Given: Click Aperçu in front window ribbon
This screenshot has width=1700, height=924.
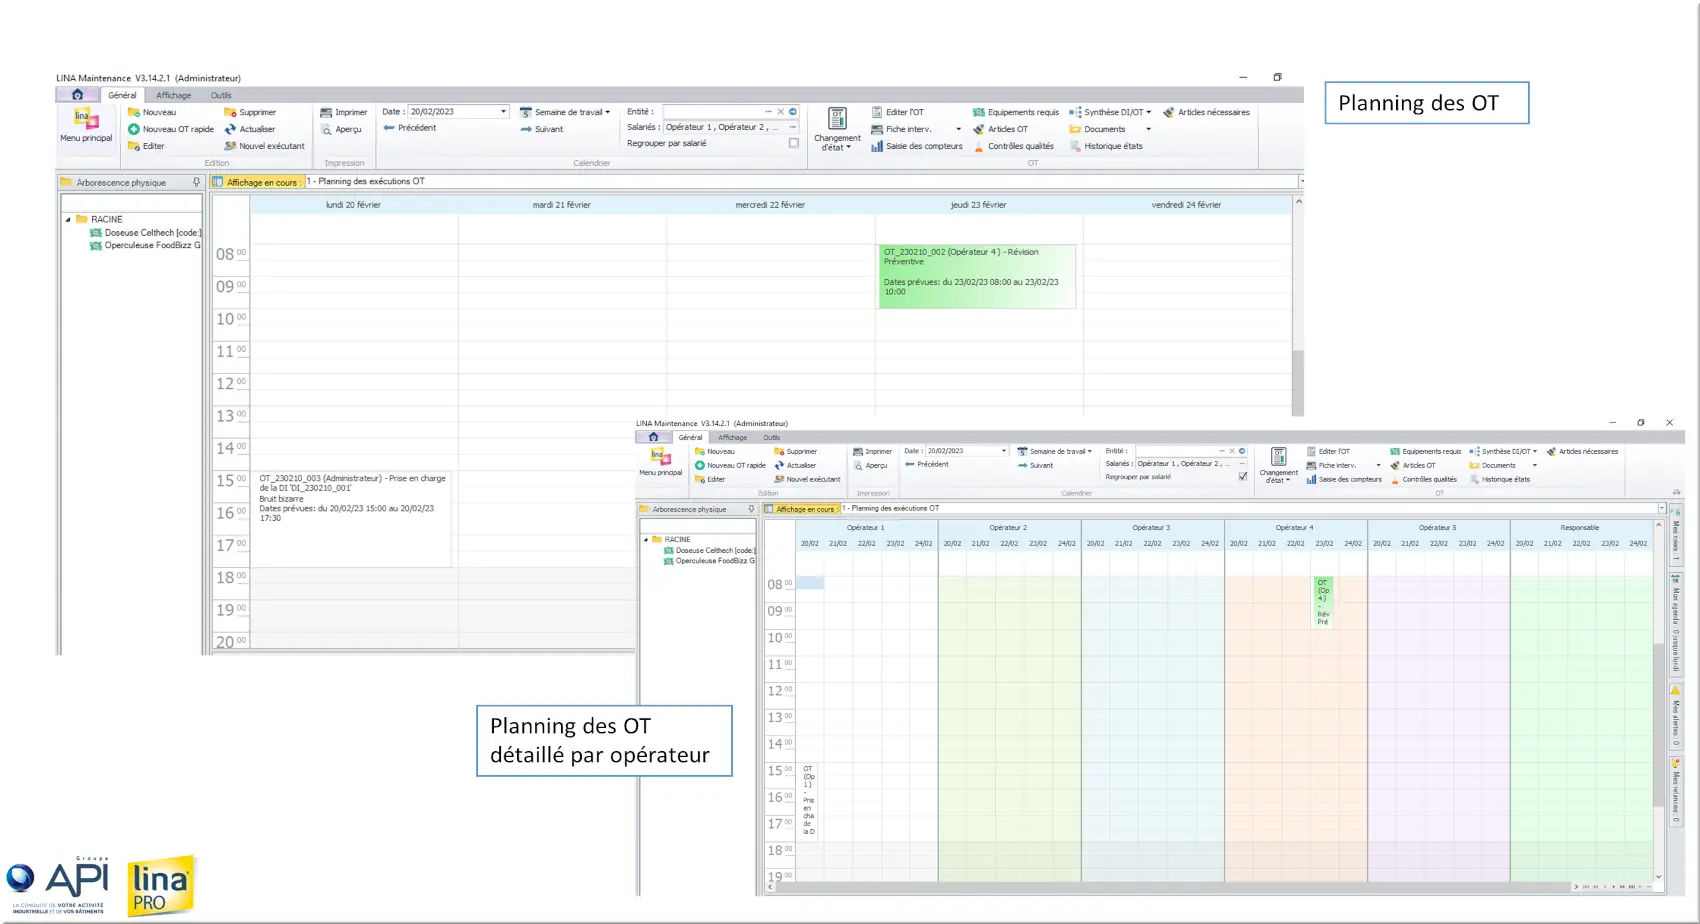Looking at the screenshot, I should [870, 465].
